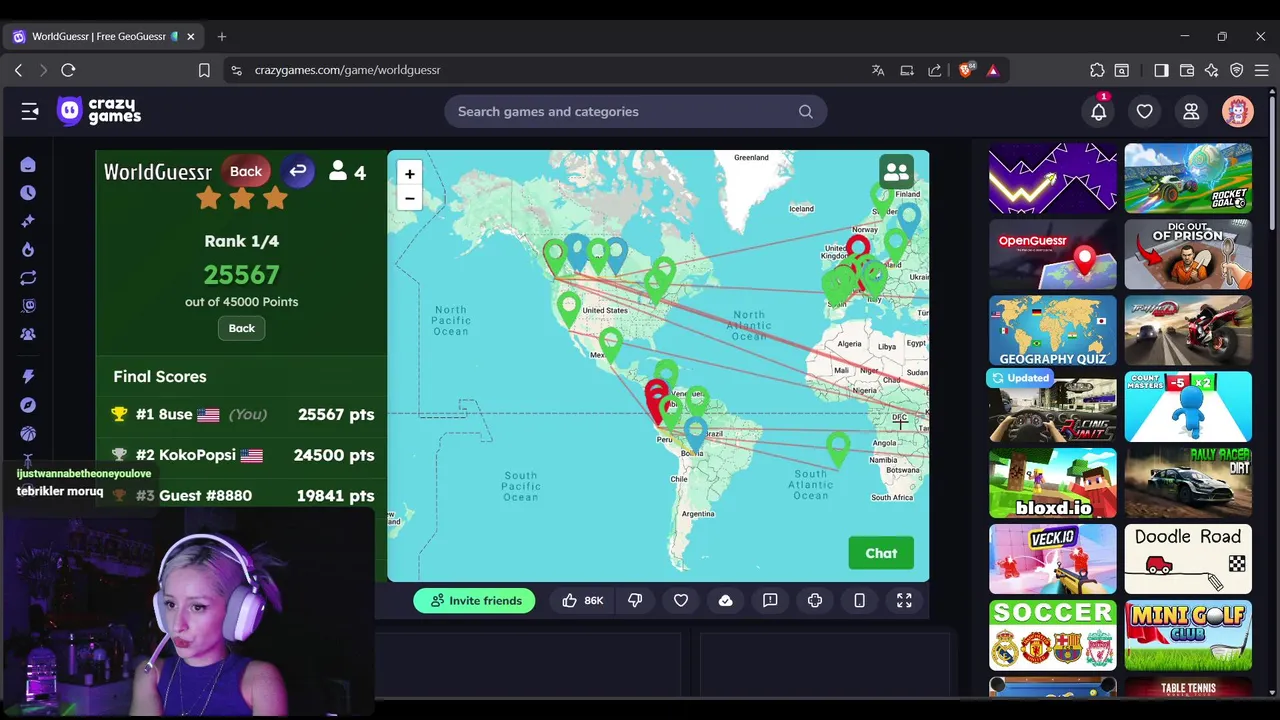This screenshot has width=1280, height=720.
Task: Open the Doodle Road game thumbnail
Action: 1188,559
